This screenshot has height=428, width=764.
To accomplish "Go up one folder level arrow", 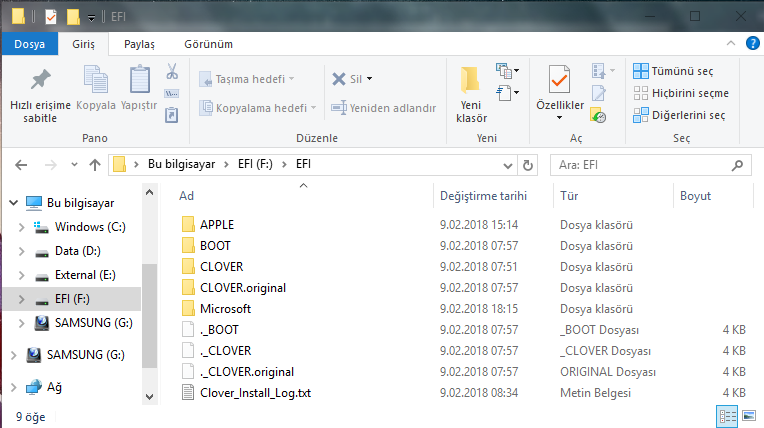I will pos(95,165).
